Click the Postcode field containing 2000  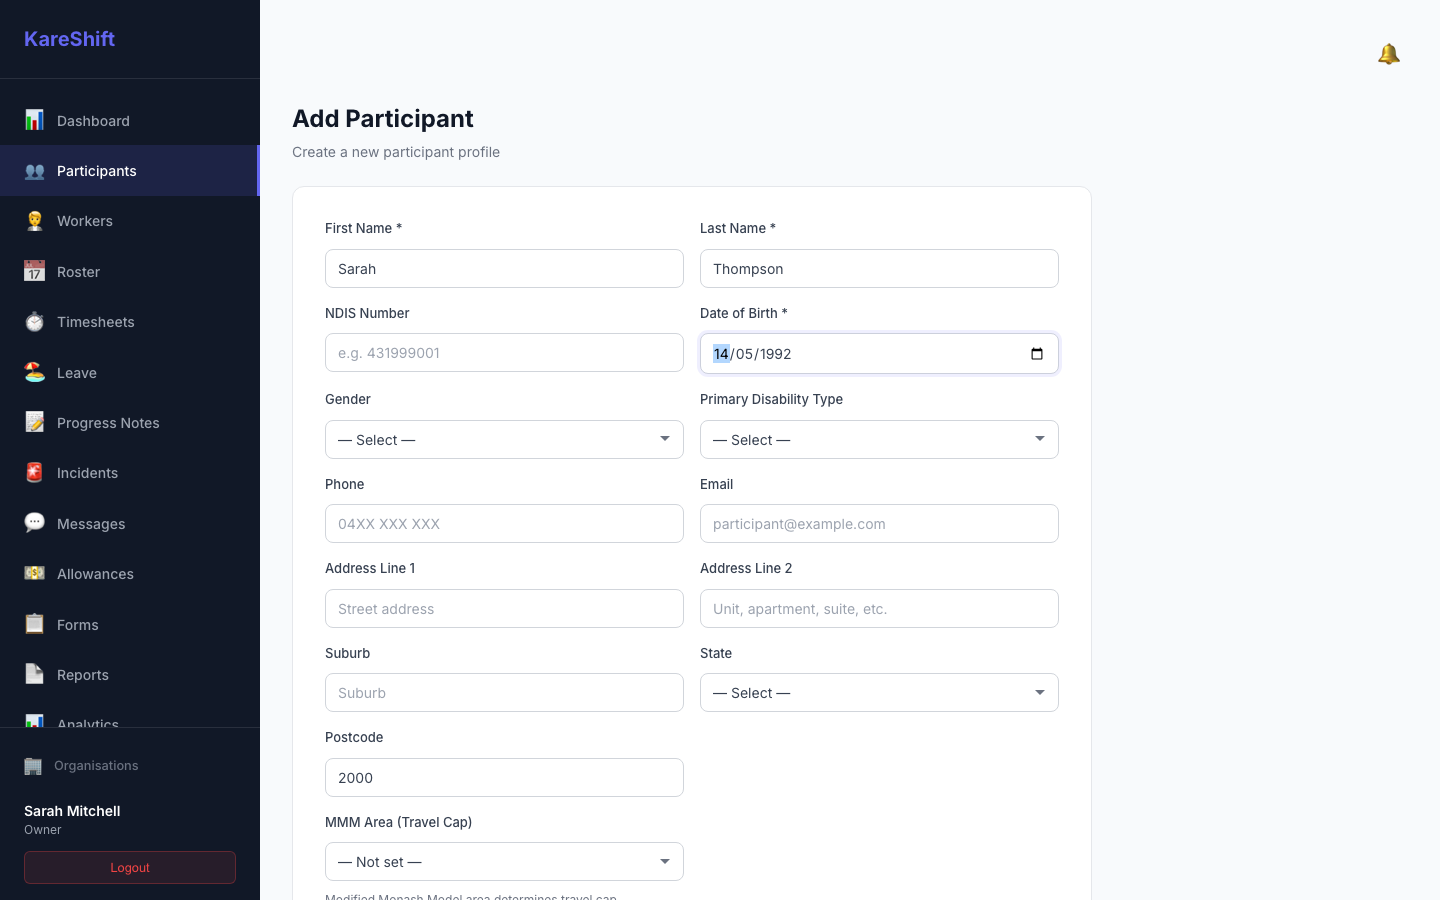504,777
